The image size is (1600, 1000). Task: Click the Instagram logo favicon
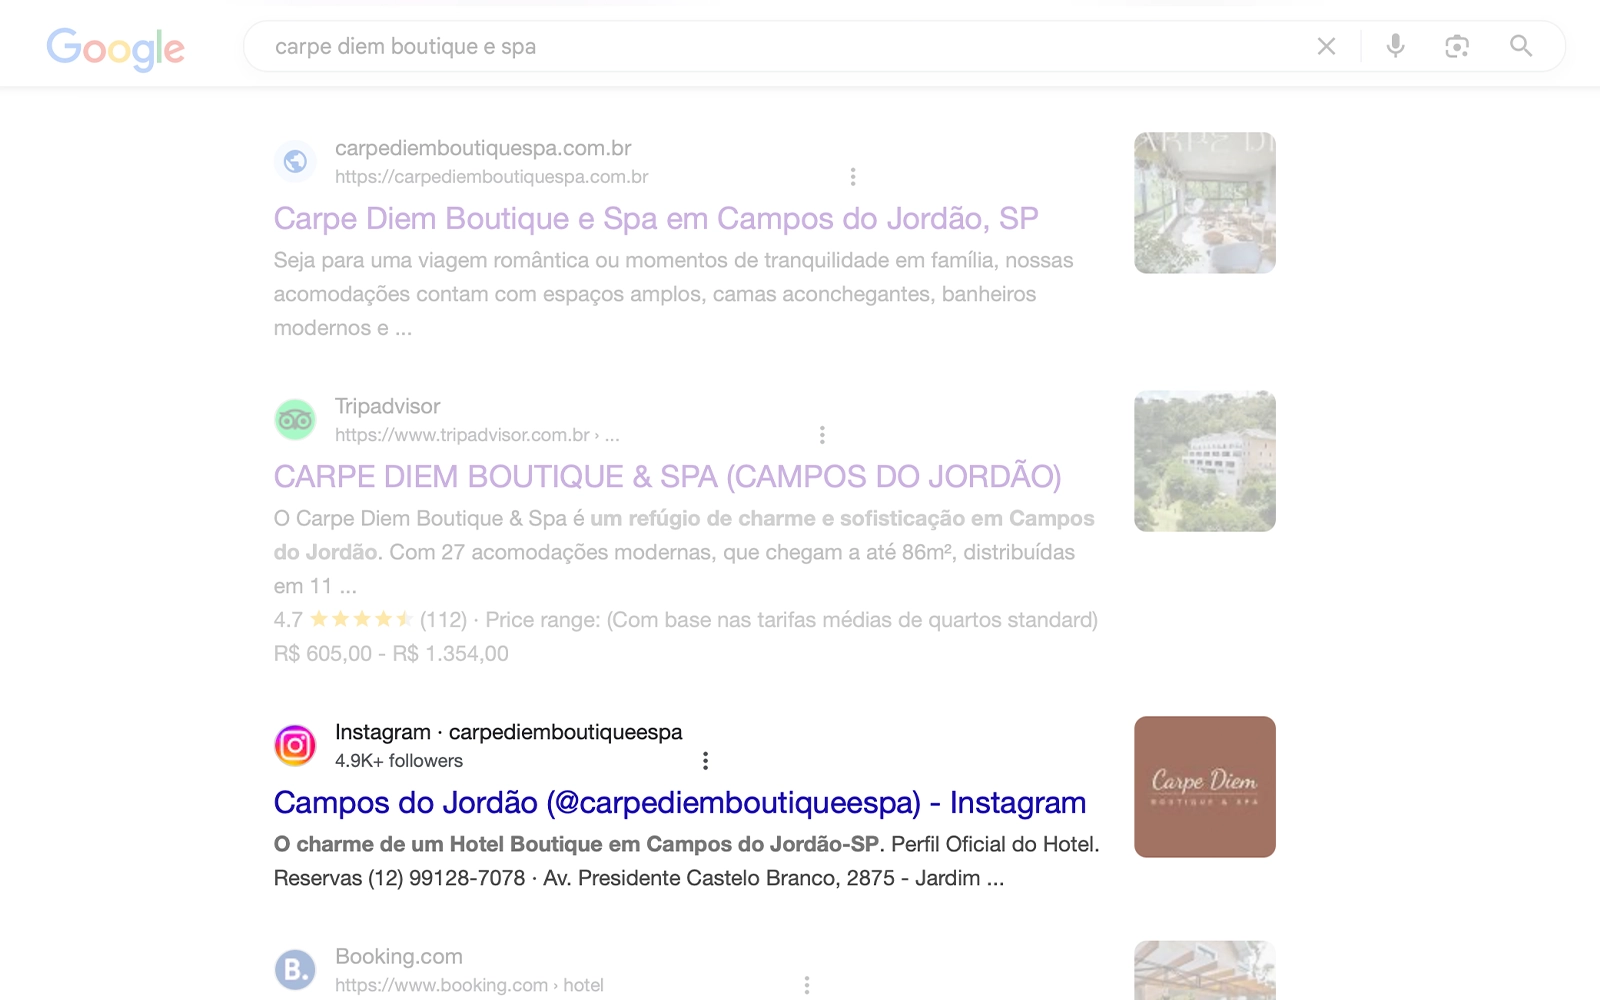(x=295, y=745)
